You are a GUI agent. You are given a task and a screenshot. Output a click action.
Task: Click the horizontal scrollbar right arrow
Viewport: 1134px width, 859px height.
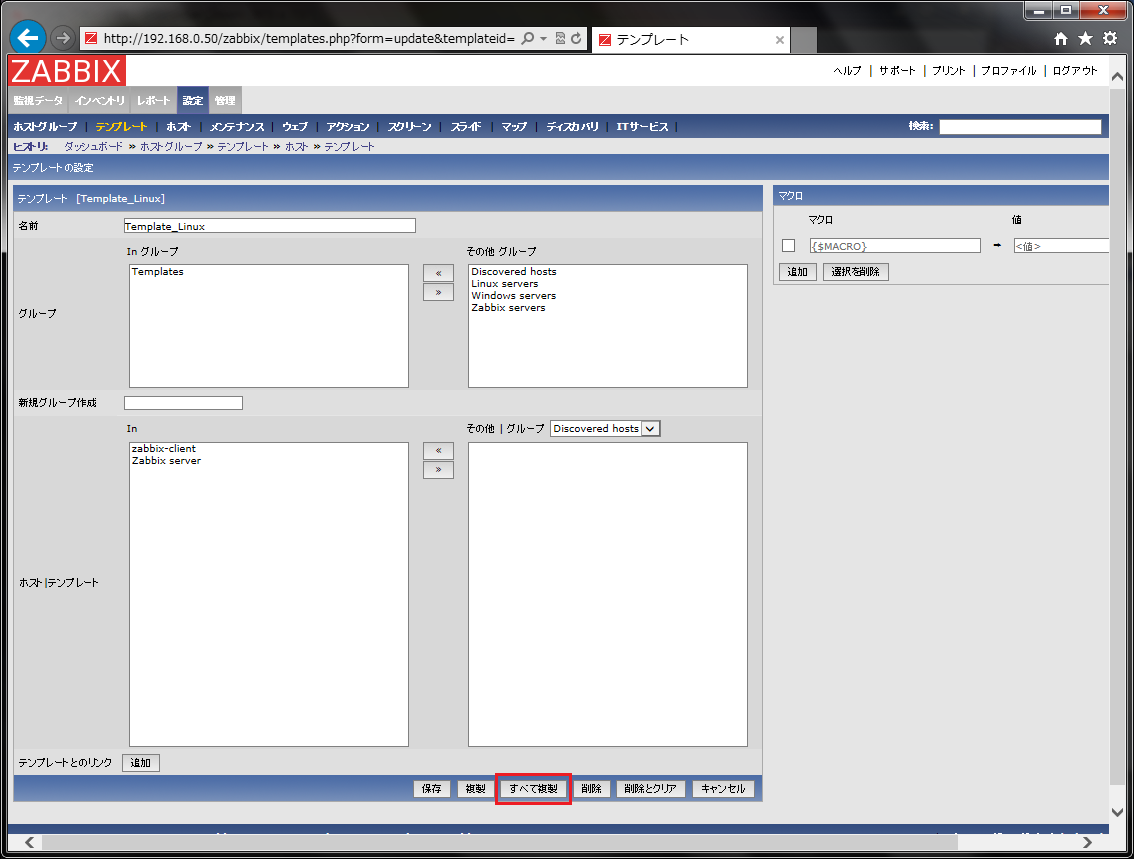1087,842
